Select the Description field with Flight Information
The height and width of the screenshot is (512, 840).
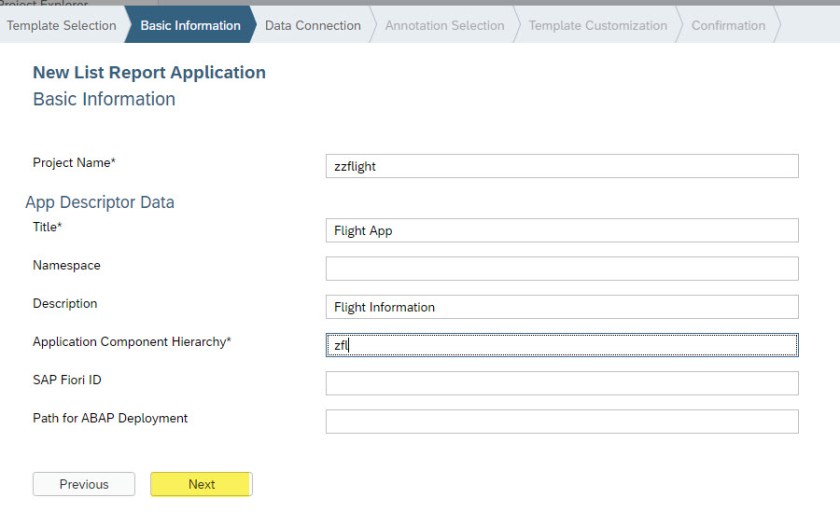click(x=562, y=307)
